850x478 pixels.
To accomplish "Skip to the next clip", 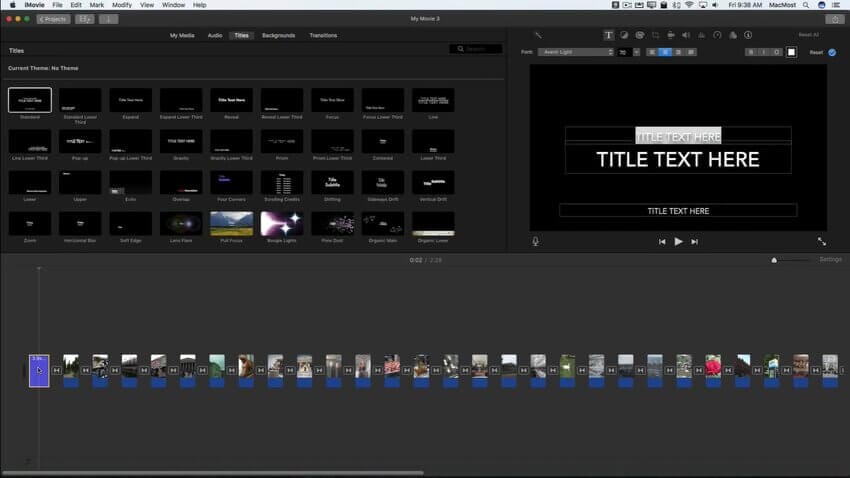I will (x=694, y=242).
